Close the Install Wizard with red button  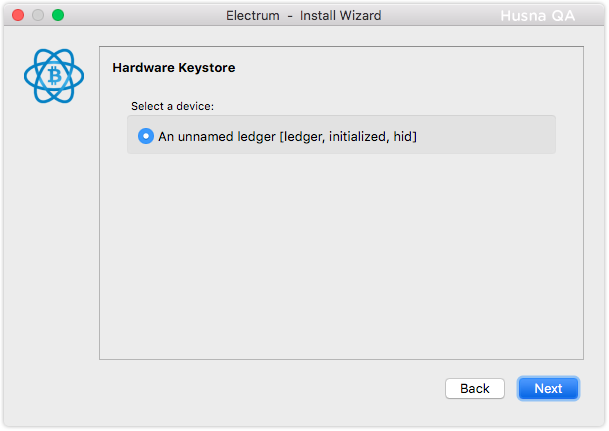pos(18,15)
